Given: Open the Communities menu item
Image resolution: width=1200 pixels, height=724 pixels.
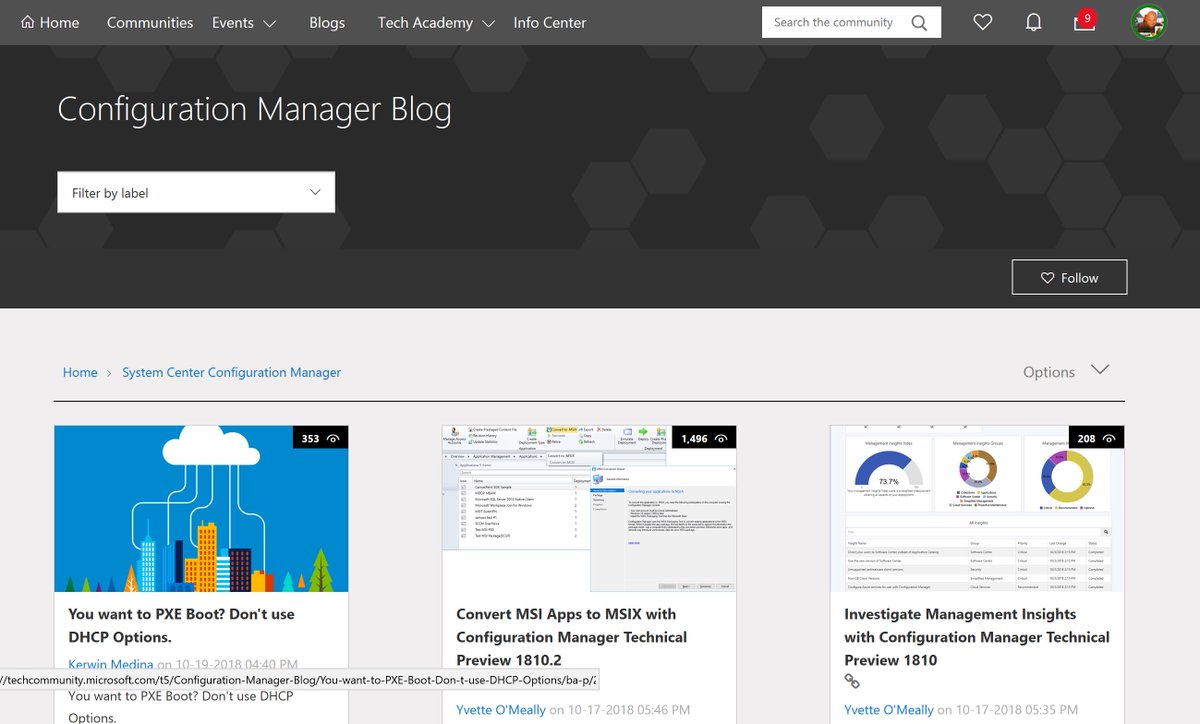Looking at the screenshot, I should click(x=150, y=22).
